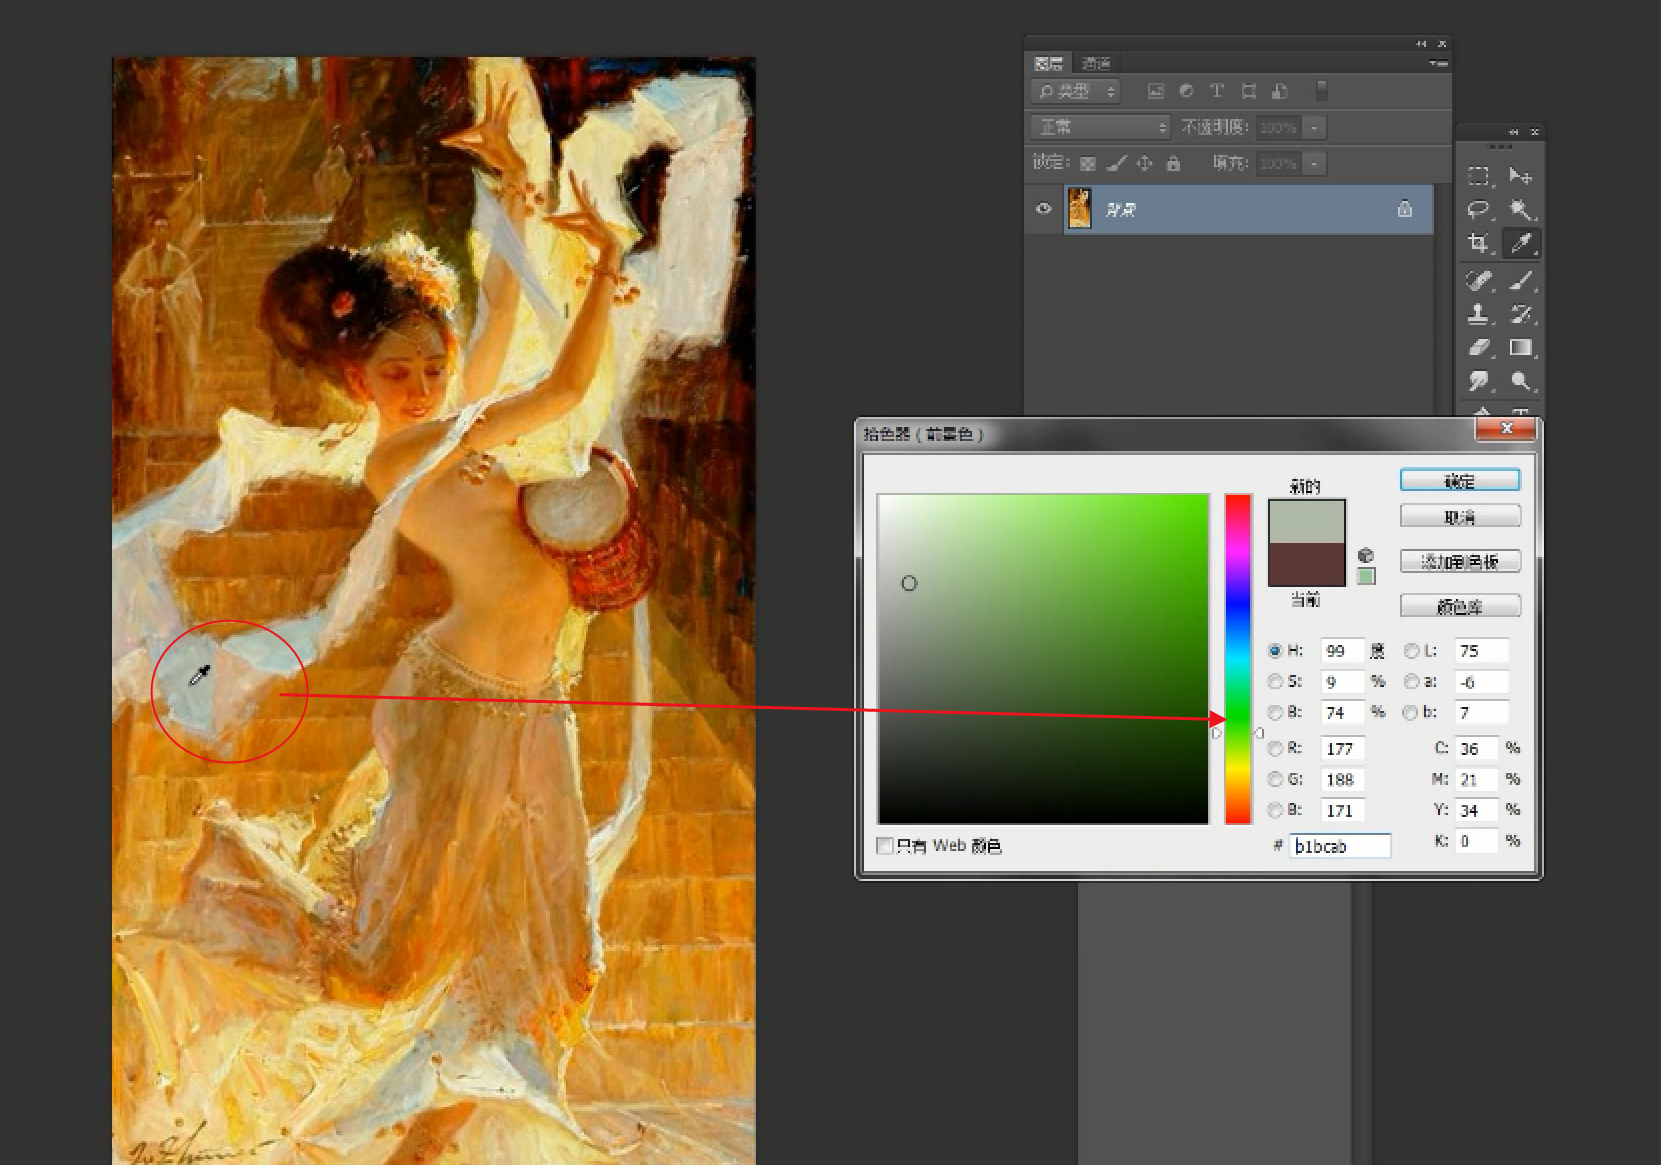The height and width of the screenshot is (1165, 1661).
Task: Select the Move tool
Action: pyautogui.click(x=1521, y=176)
